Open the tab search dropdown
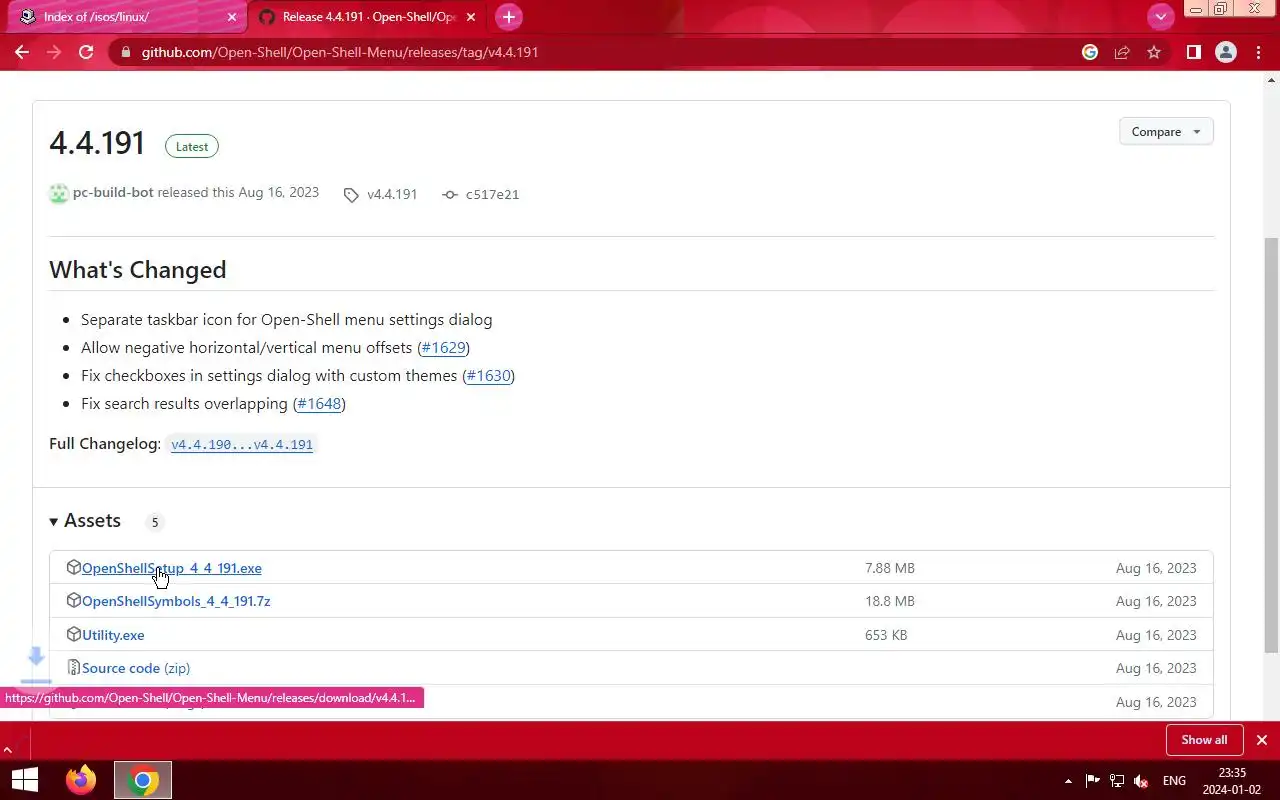The width and height of the screenshot is (1280, 800). (1160, 17)
